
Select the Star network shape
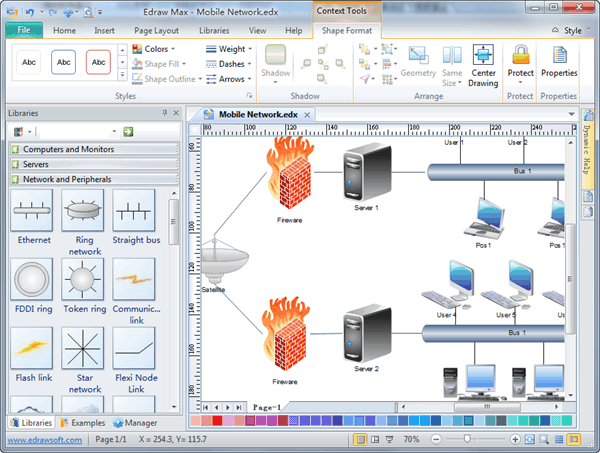coord(83,348)
